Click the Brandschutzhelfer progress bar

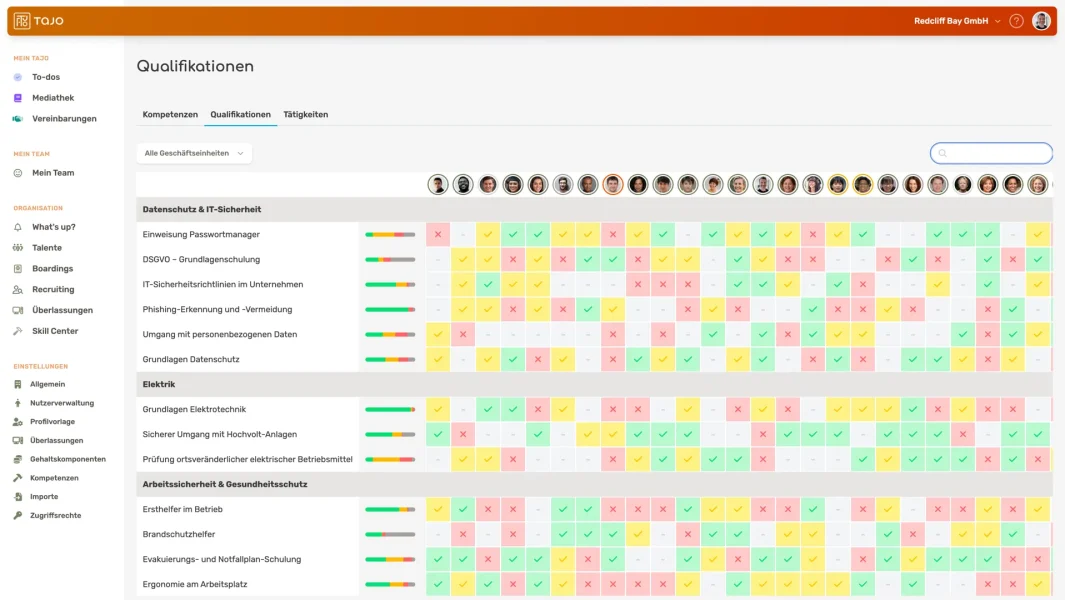click(390, 535)
